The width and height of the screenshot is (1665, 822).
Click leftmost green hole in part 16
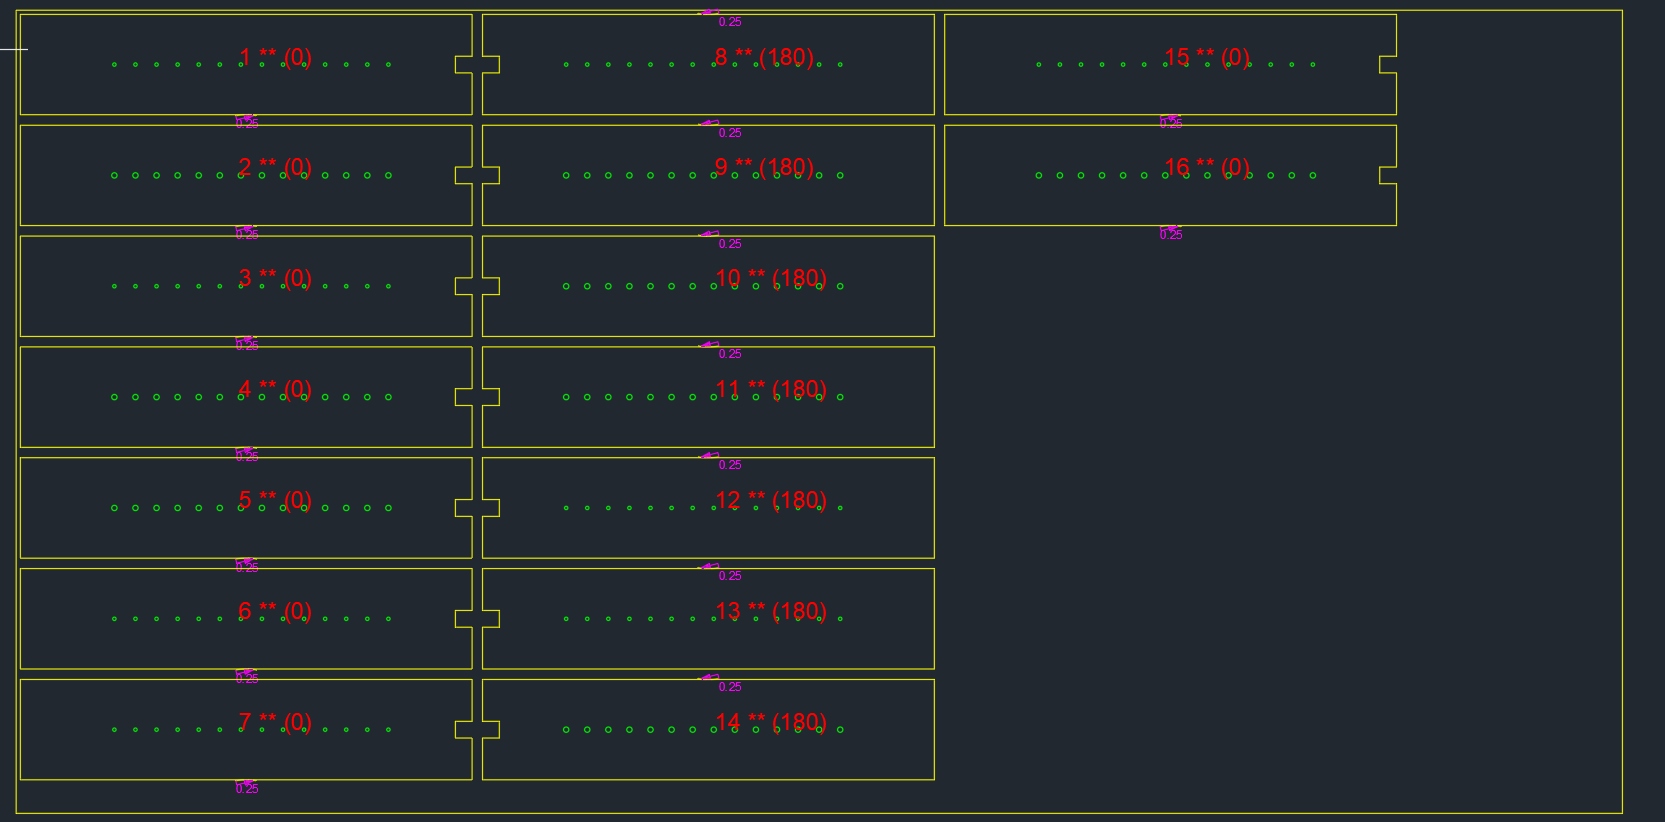tap(1039, 175)
